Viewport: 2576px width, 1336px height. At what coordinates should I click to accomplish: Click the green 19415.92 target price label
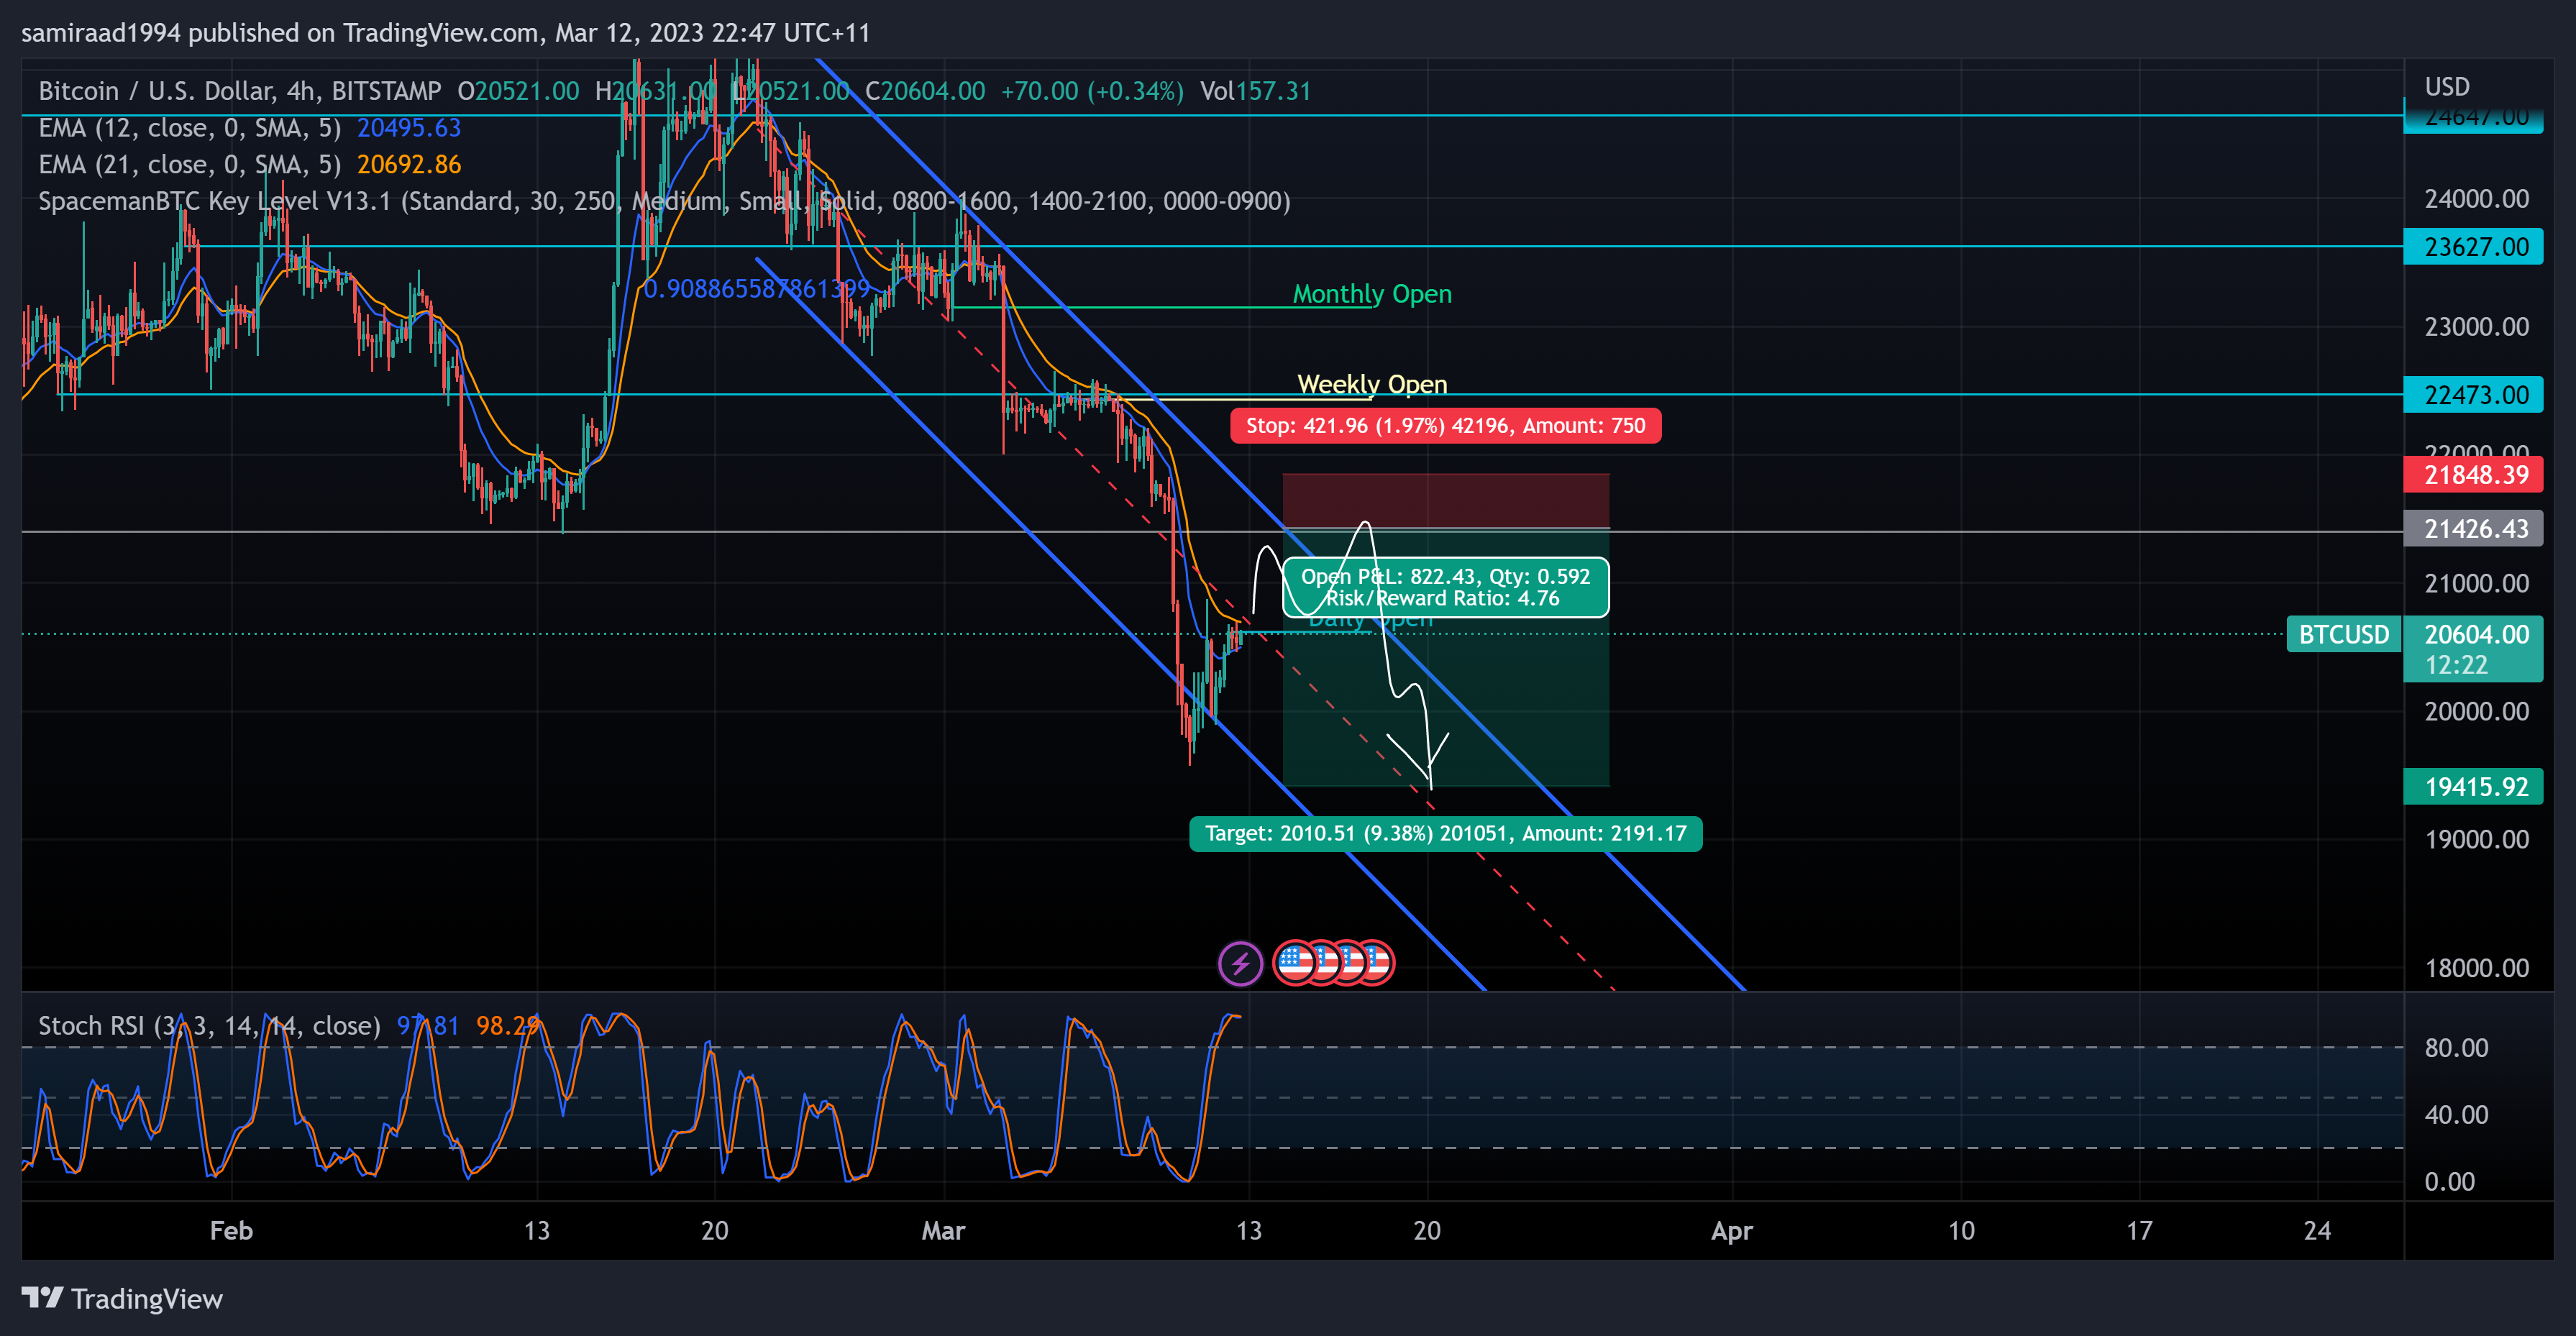coord(2473,787)
